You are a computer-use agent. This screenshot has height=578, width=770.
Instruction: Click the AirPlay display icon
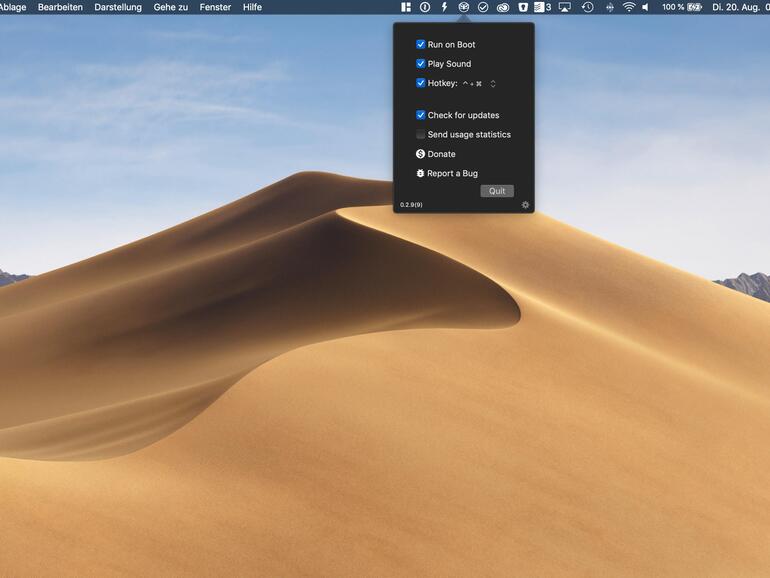(x=565, y=7)
